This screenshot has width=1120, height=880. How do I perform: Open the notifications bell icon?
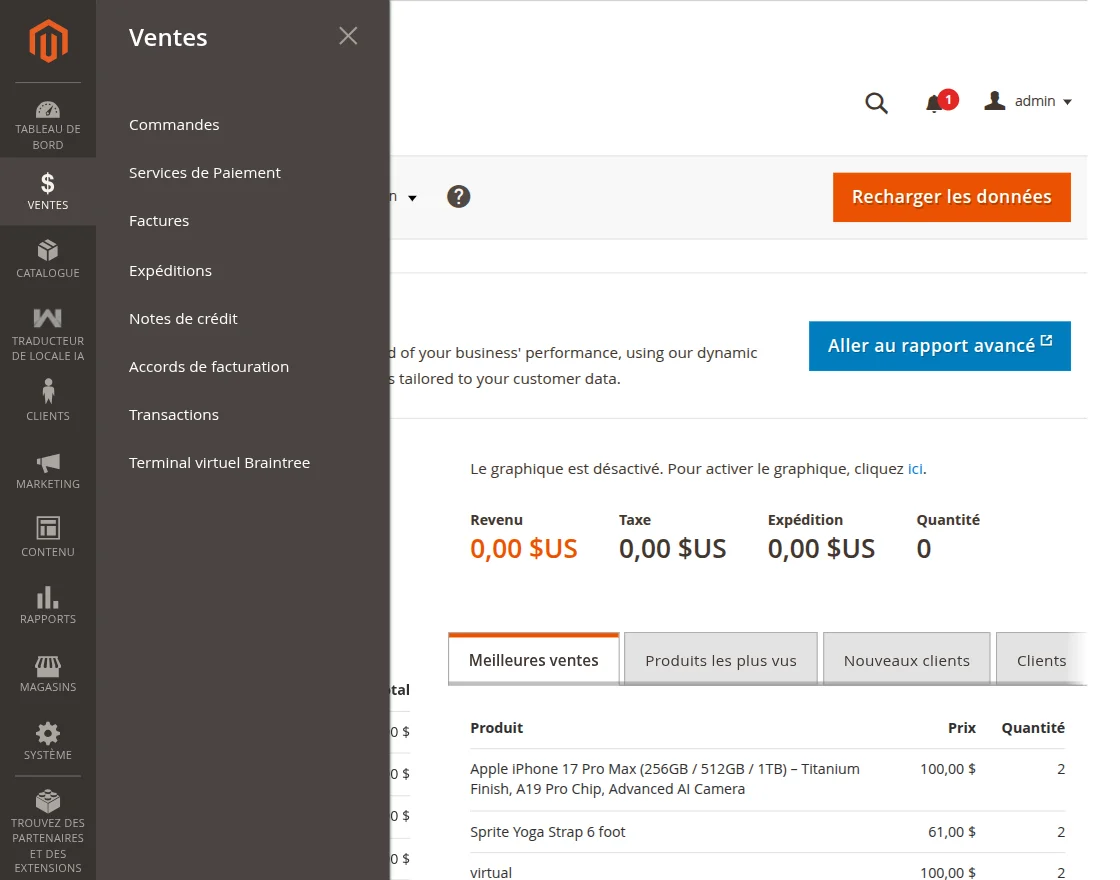(x=934, y=103)
